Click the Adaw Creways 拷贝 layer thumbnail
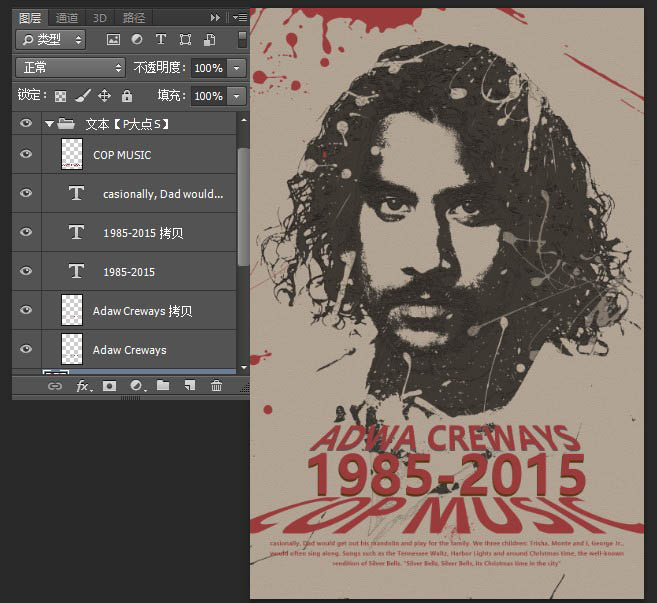The image size is (657, 603). pos(71,311)
